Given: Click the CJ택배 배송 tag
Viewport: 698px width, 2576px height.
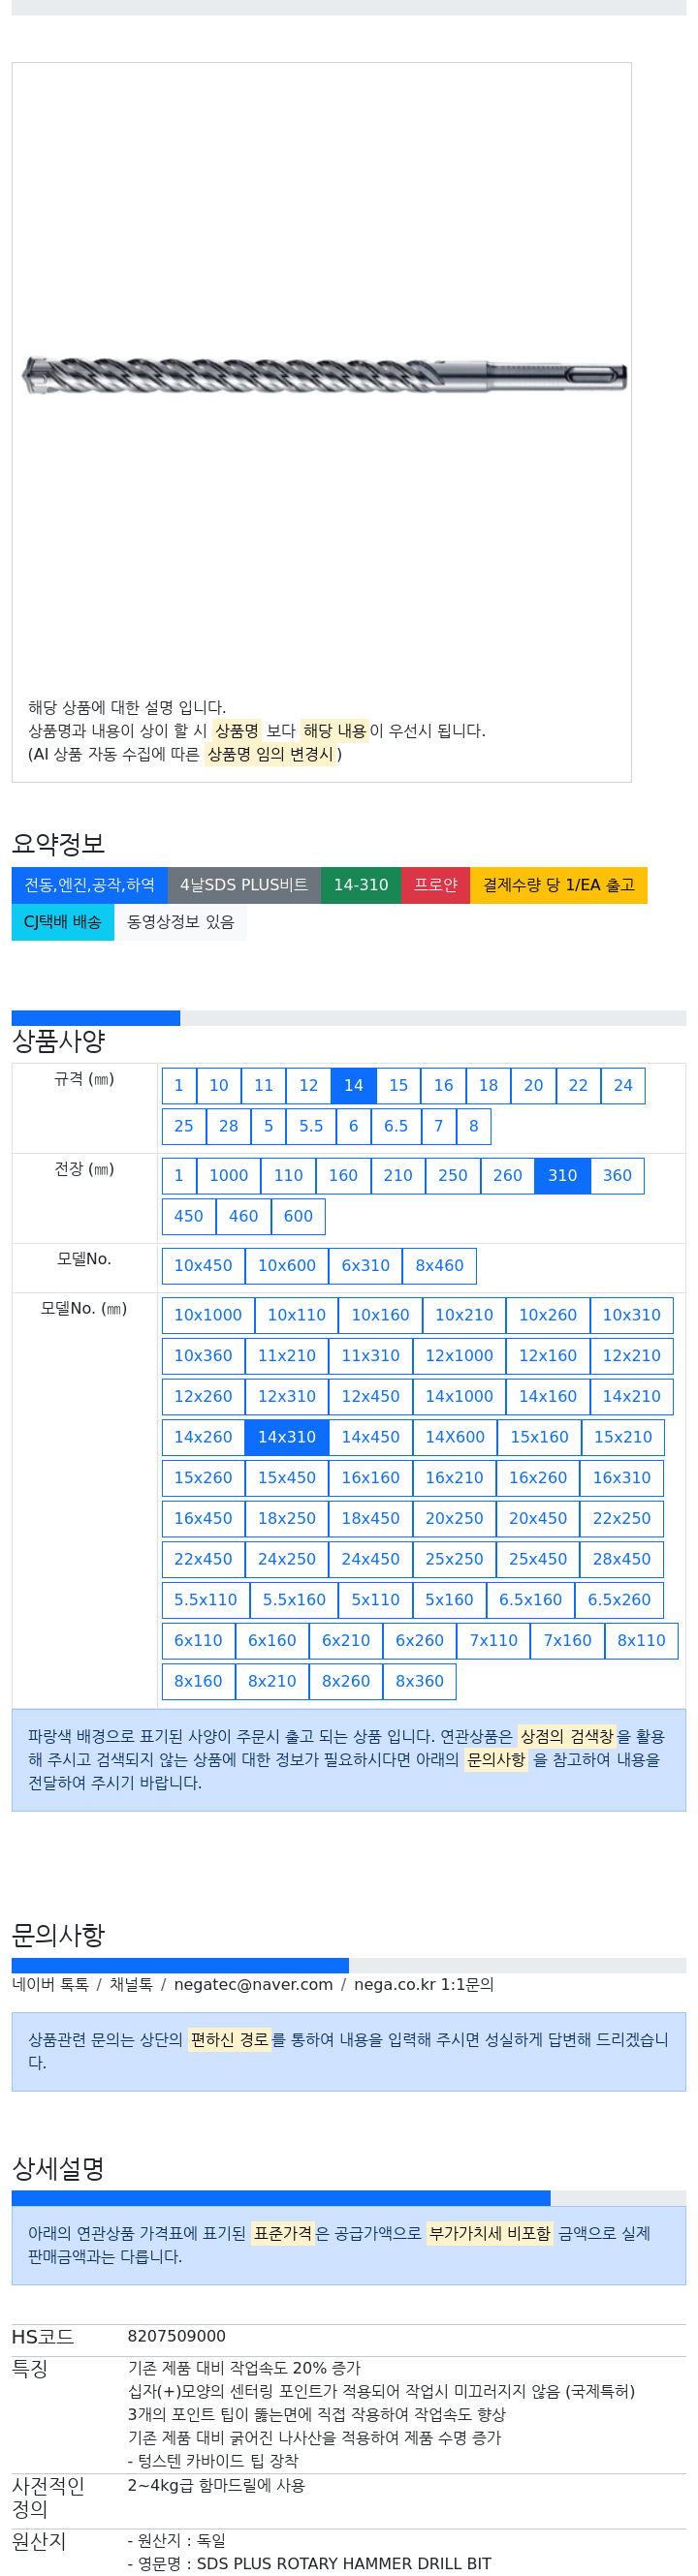Looking at the screenshot, I should pos(63,922).
